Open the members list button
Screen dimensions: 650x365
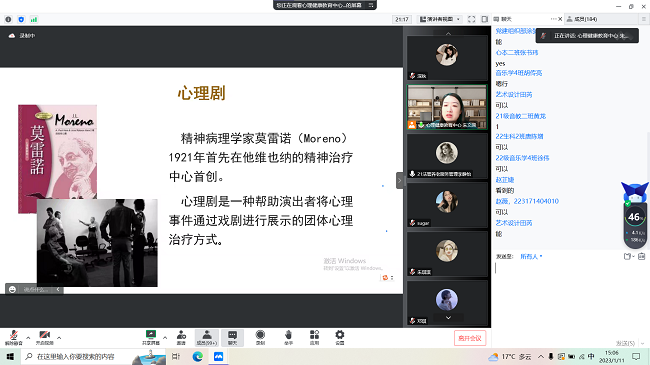pyautogui.click(x=207, y=338)
